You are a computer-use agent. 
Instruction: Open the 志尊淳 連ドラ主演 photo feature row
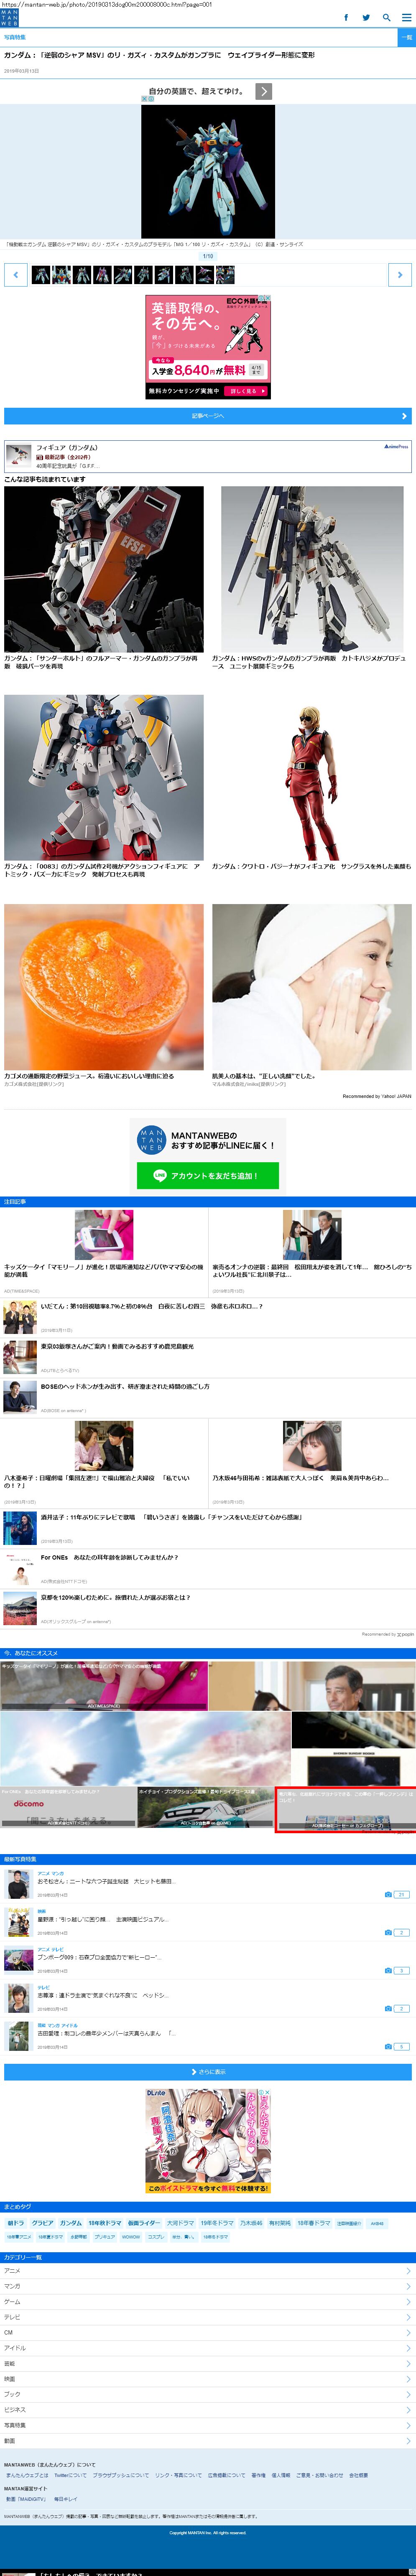click(208, 1998)
